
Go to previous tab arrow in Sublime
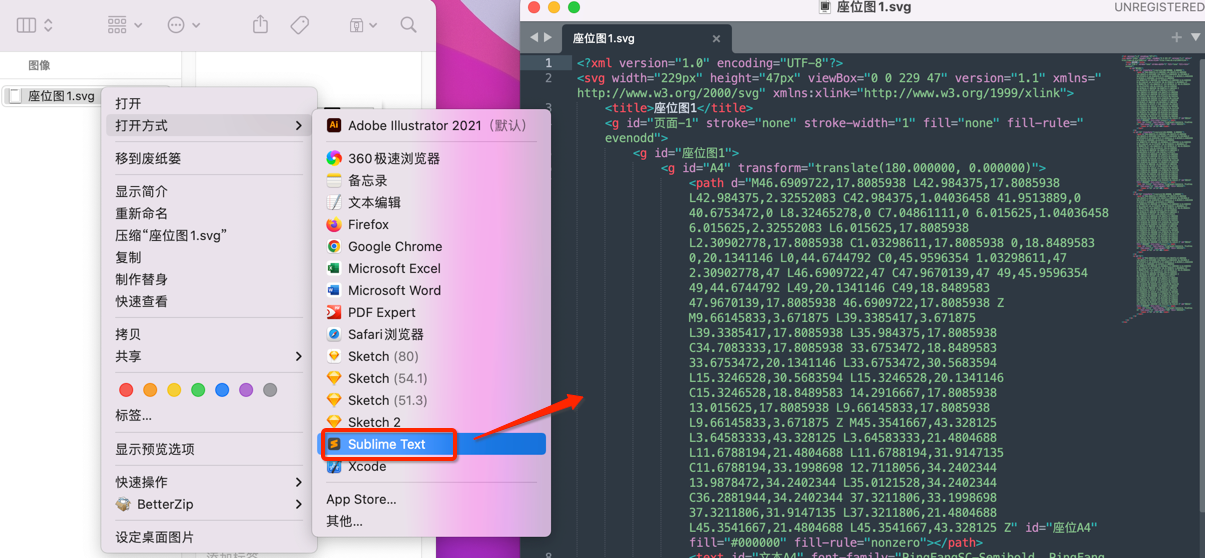click(534, 38)
